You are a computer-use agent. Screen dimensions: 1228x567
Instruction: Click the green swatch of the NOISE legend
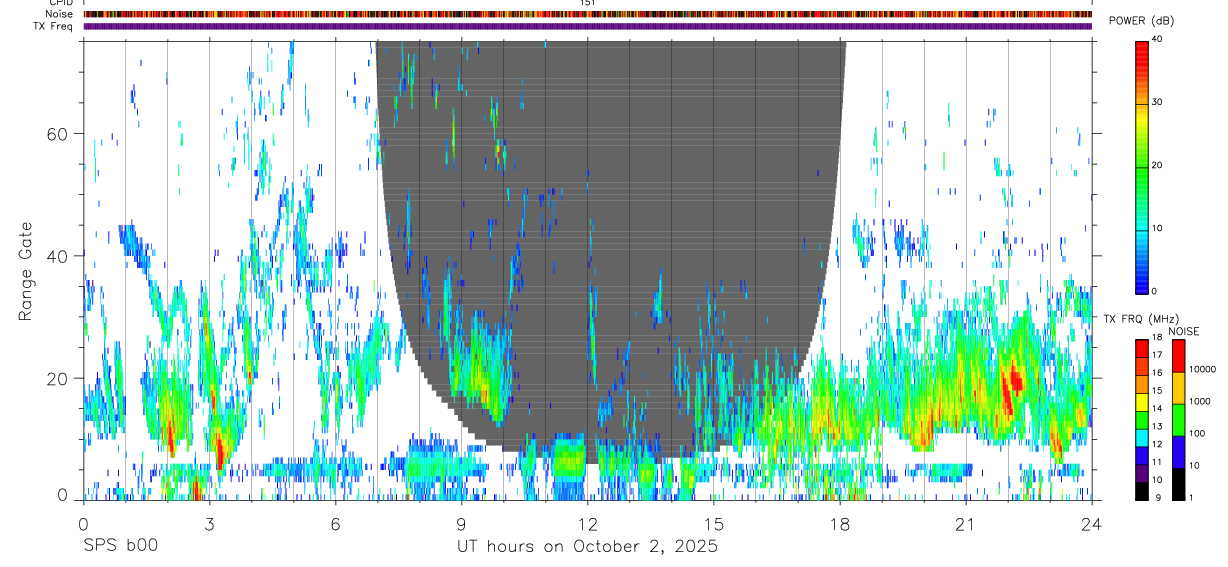pos(1177,420)
